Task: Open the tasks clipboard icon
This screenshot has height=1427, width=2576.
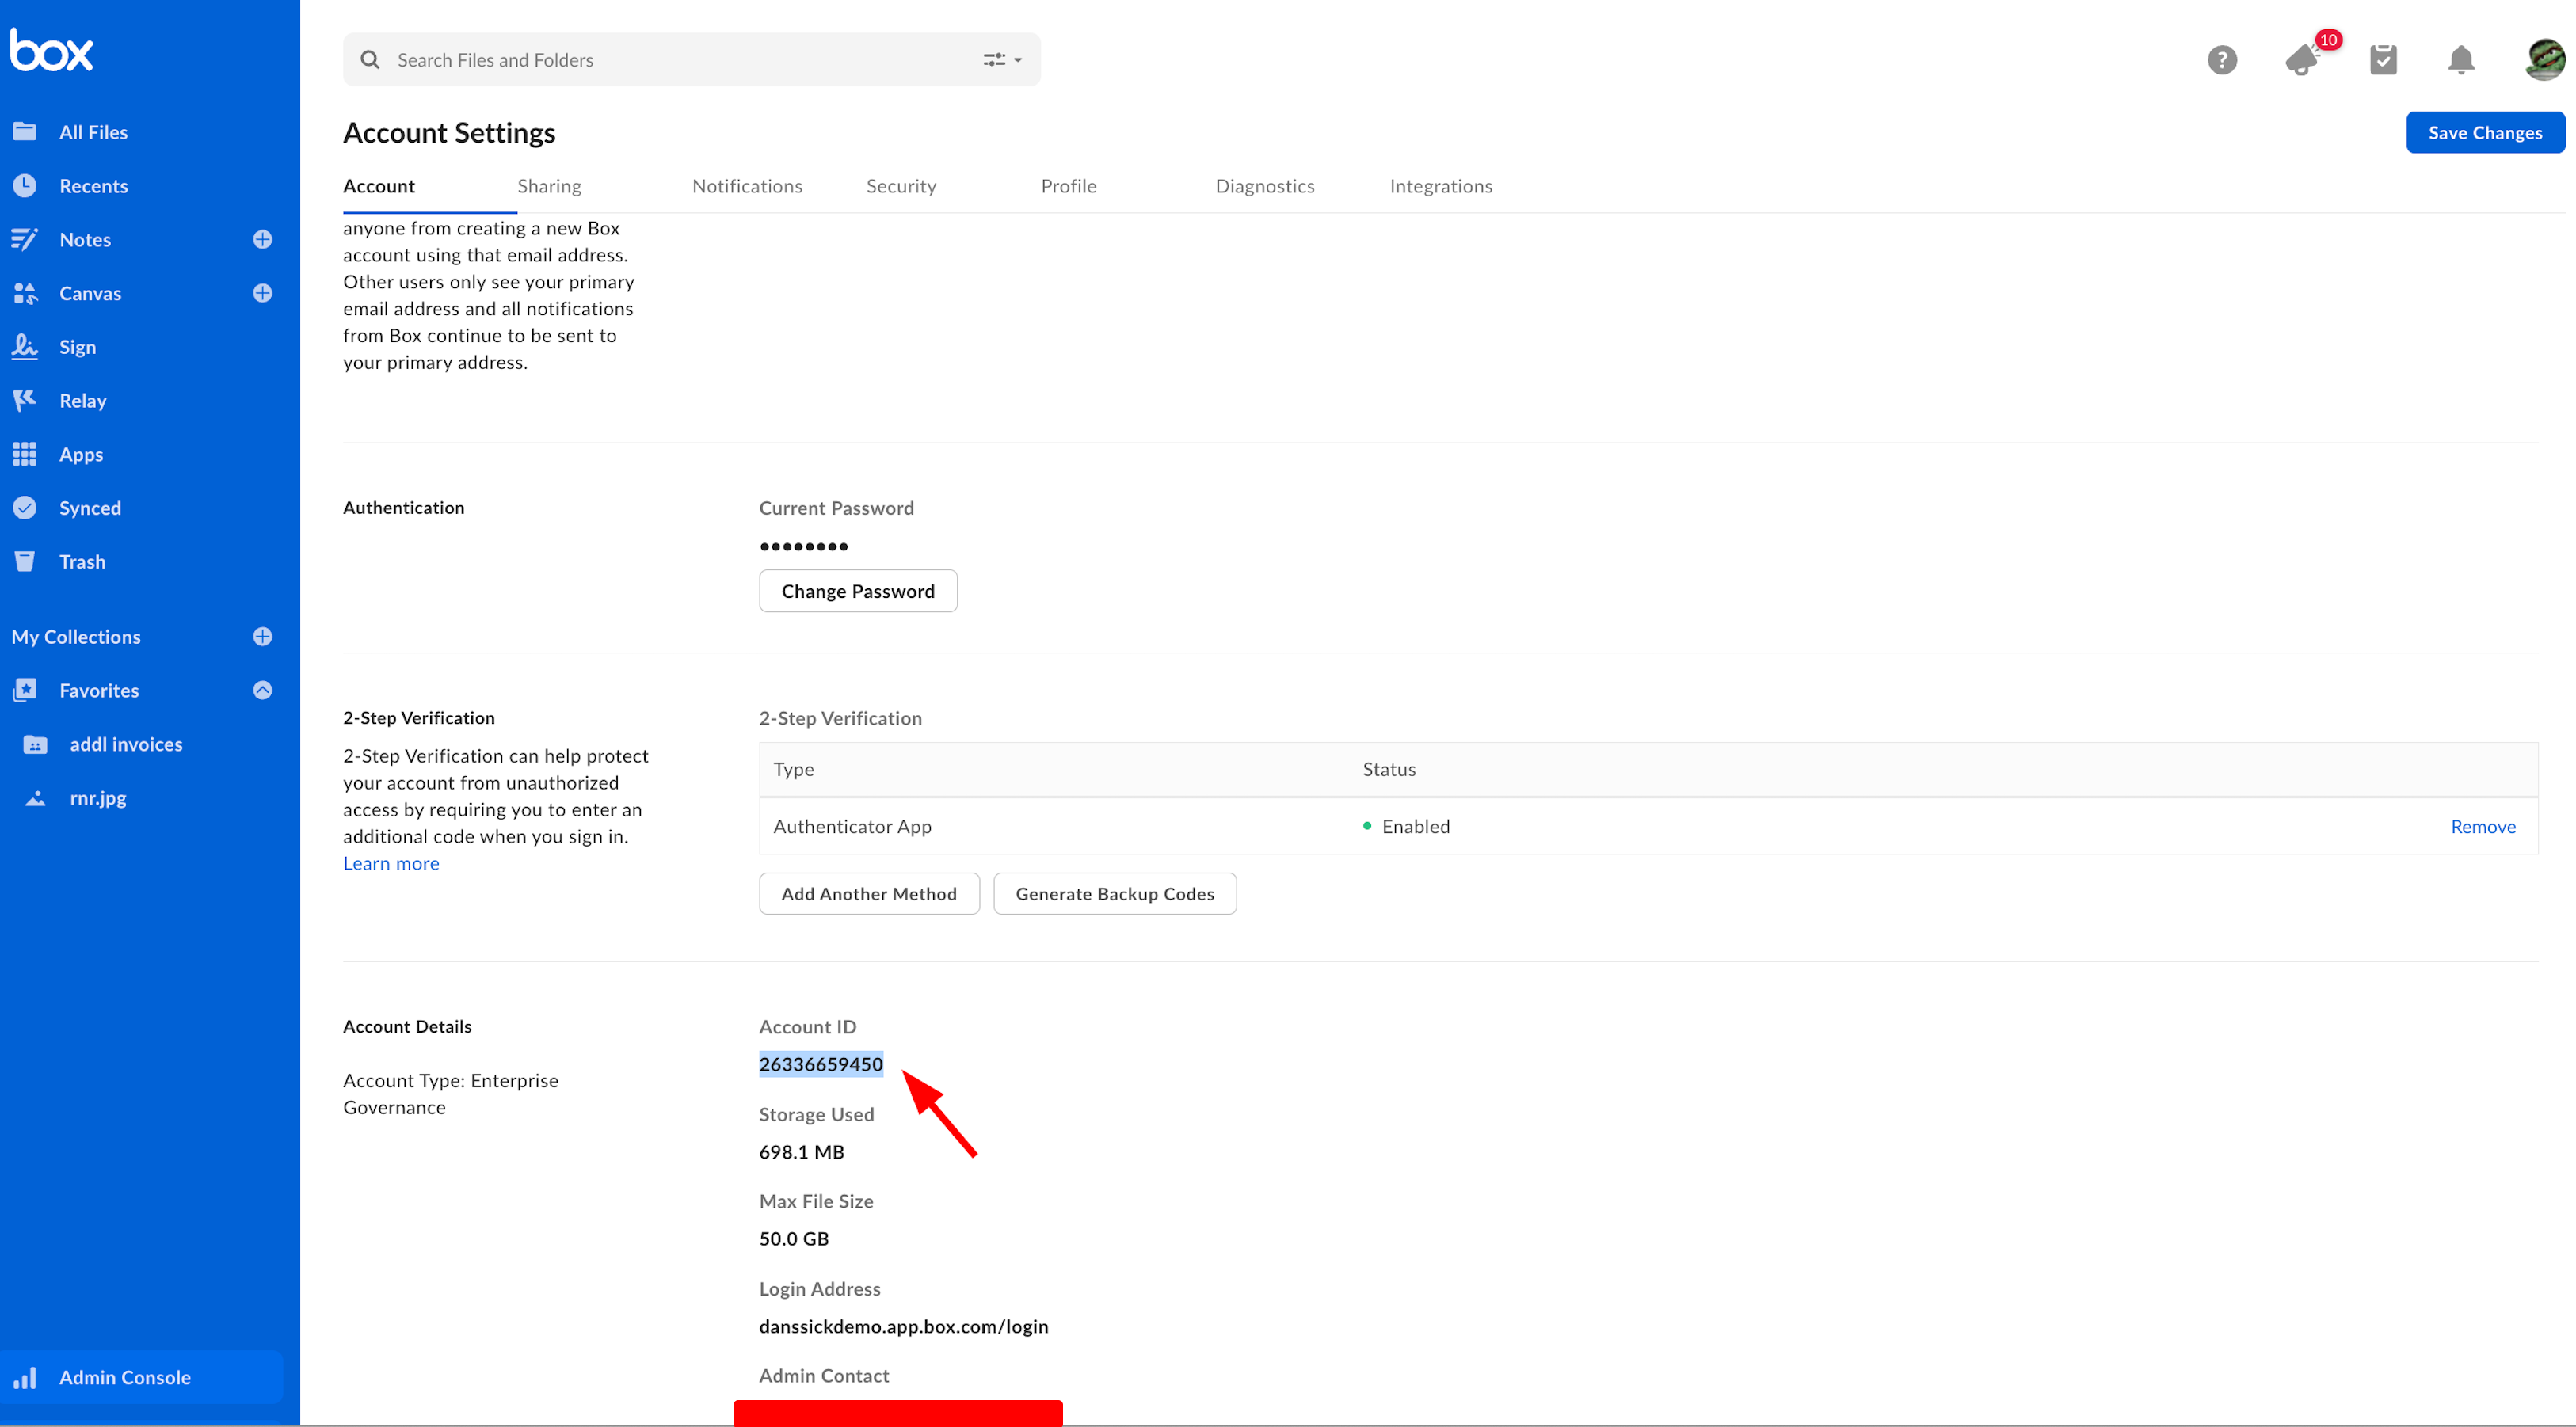Action: click(x=2383, y=60)
